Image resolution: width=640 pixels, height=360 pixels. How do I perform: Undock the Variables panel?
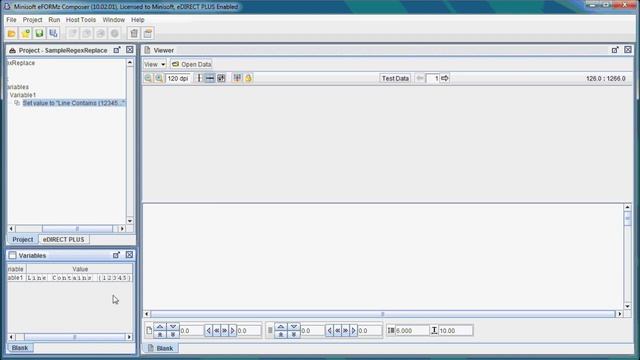pos(116,255)
